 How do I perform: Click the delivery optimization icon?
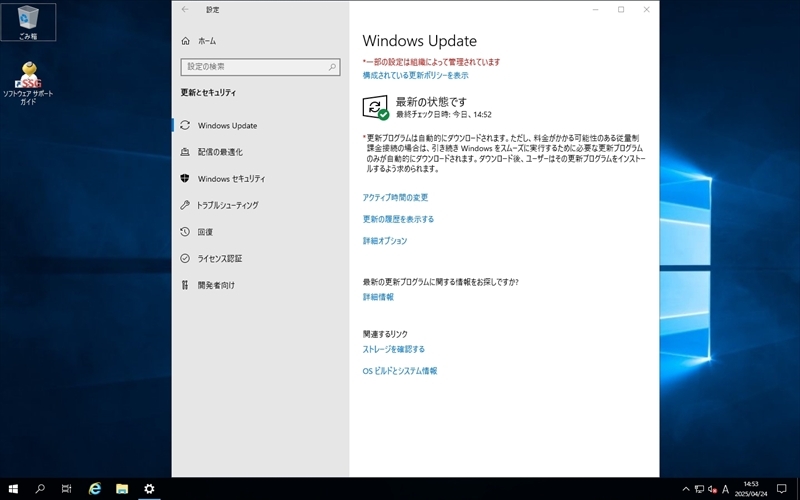point(185,152)
